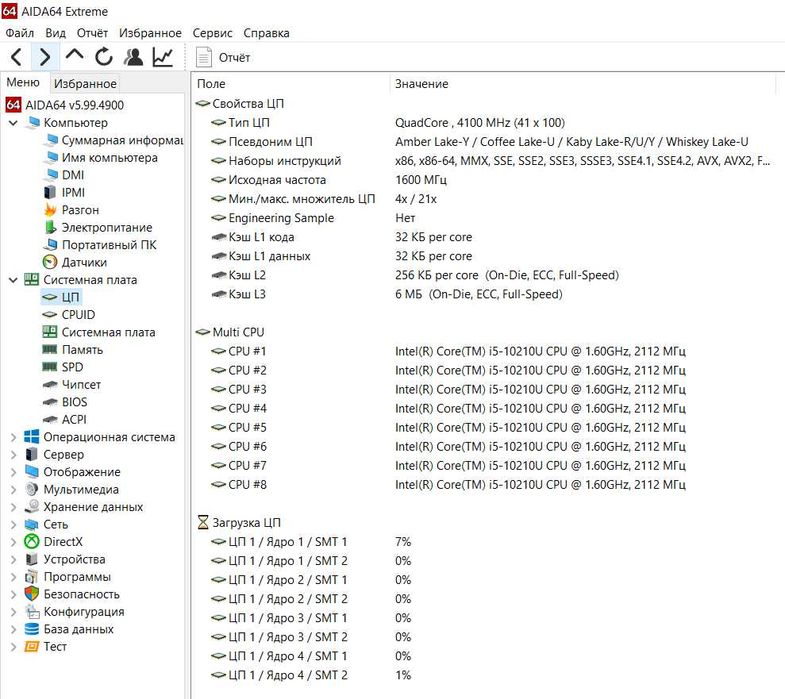Switch to the Избранное tab

point(85,84)
